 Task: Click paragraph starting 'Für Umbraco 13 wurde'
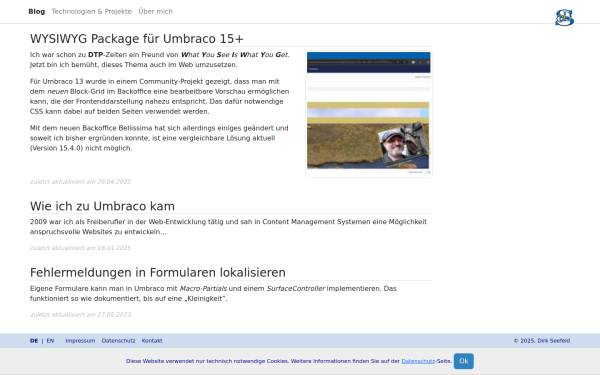(160, 96)
